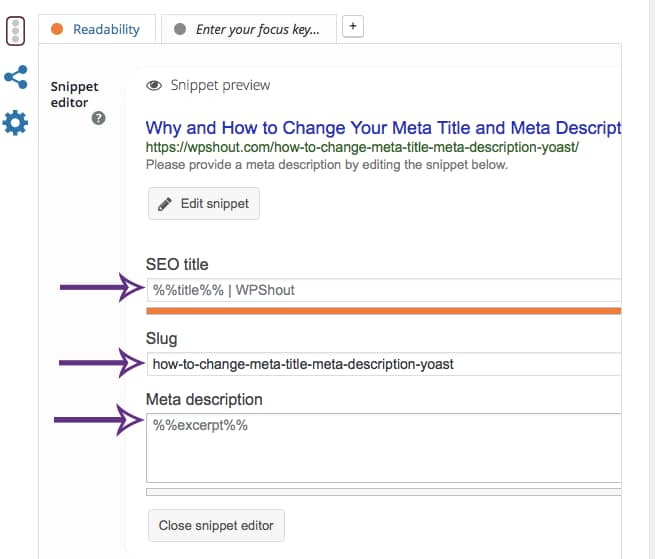Click the blue snippet preview title
This screenshot has width=655, height=559.
coord(383,128)
